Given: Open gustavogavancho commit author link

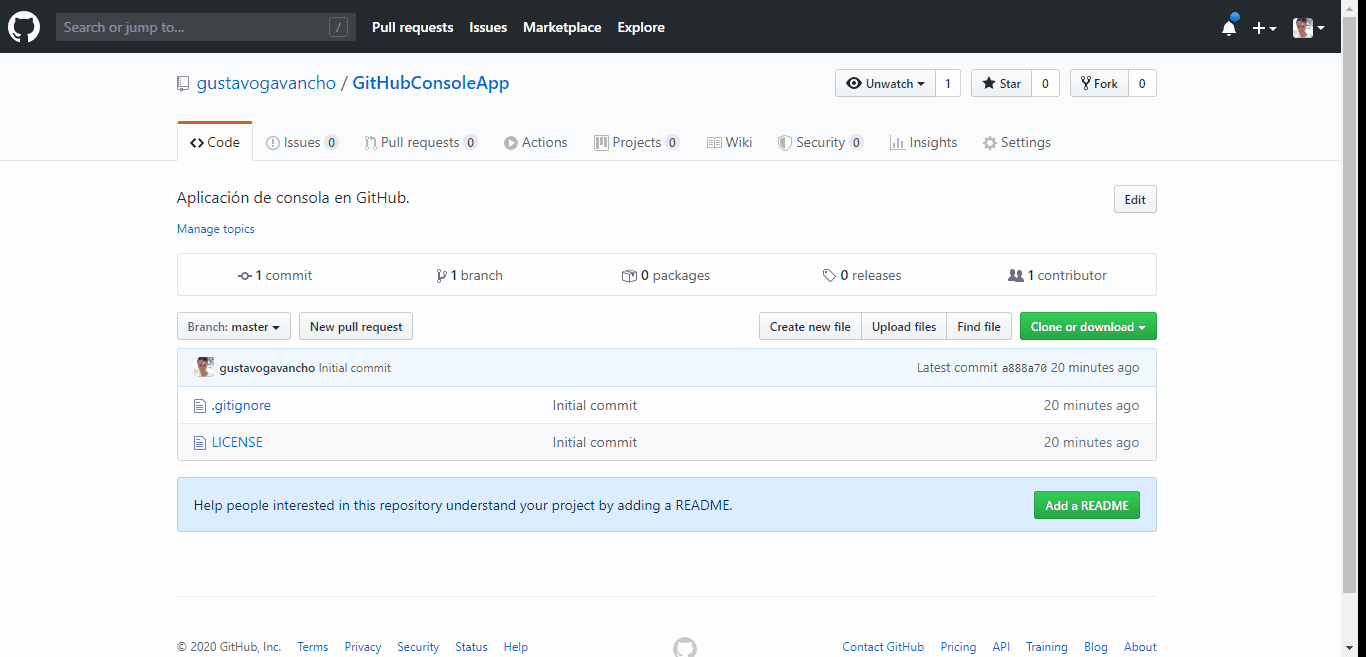Looking at the screenshot, I should coord(267,368).
